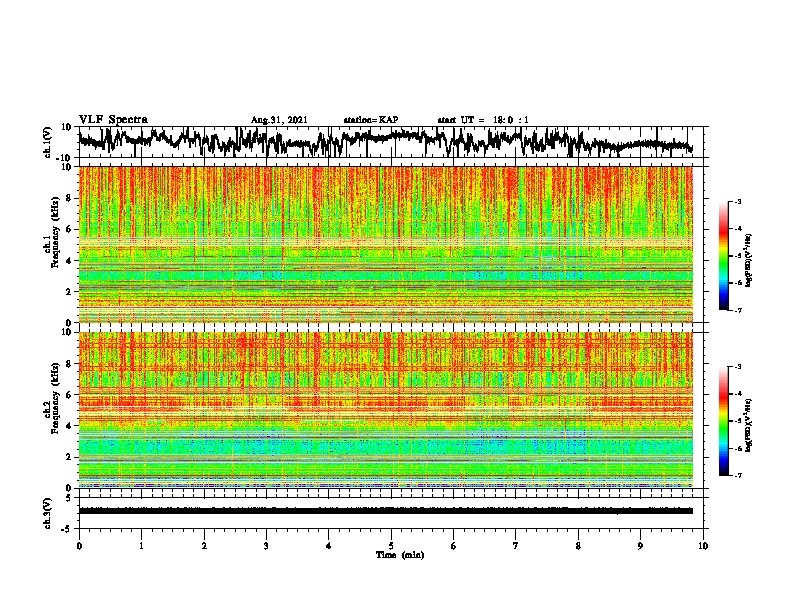Click the time axis tick label '8'
The height and width of the screenshot is (612, 792).
click(x=578, y=546)
